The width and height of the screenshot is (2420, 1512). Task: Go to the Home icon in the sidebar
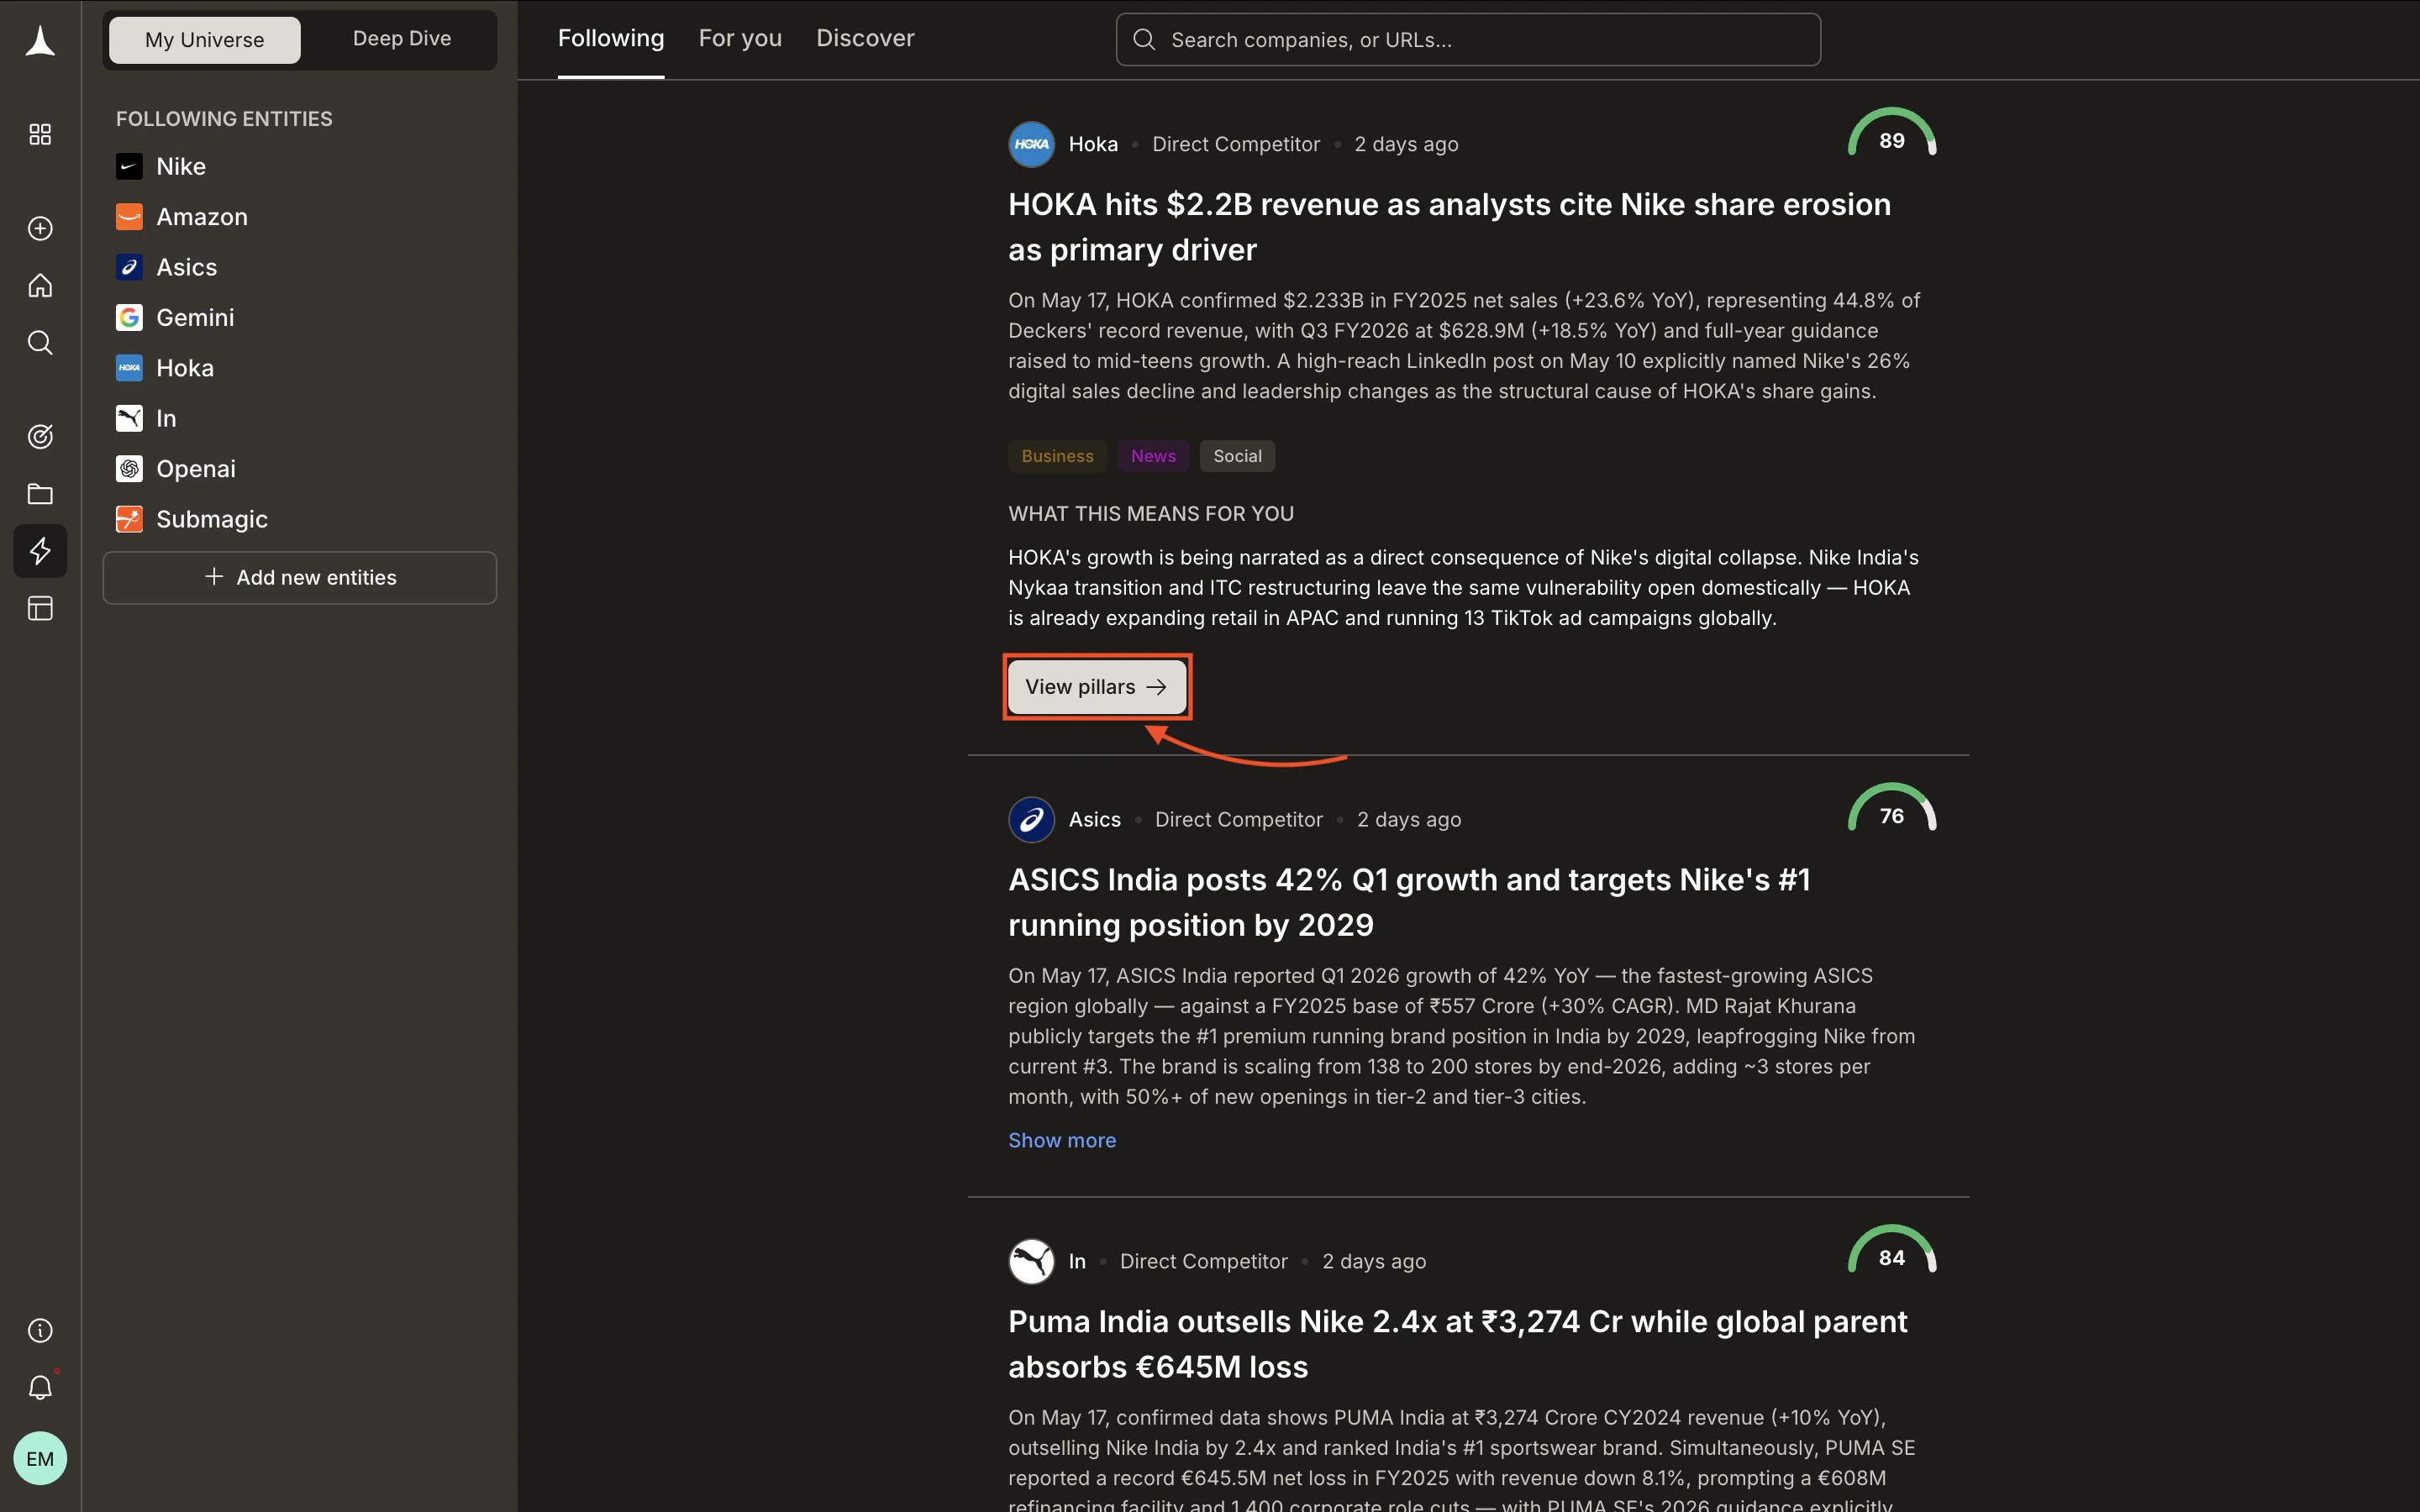click(x=40, y=286)
